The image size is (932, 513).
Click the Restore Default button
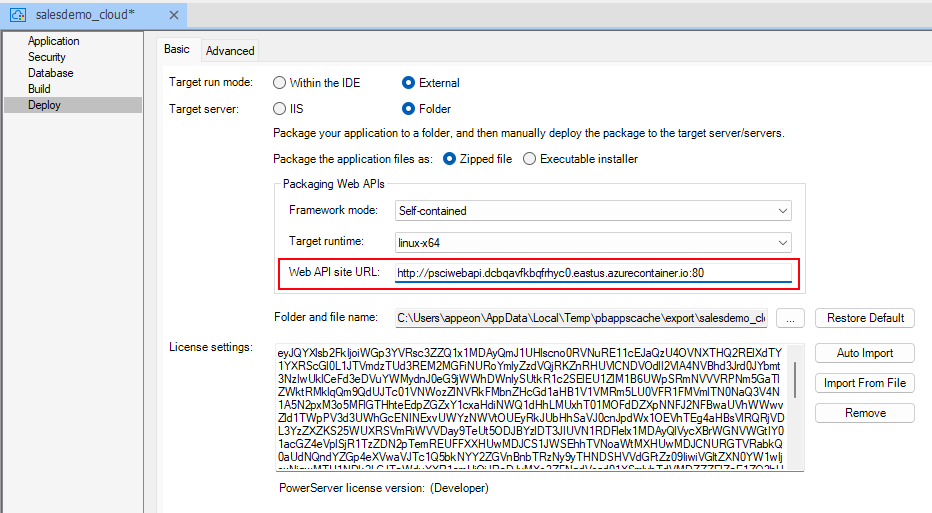865,318
